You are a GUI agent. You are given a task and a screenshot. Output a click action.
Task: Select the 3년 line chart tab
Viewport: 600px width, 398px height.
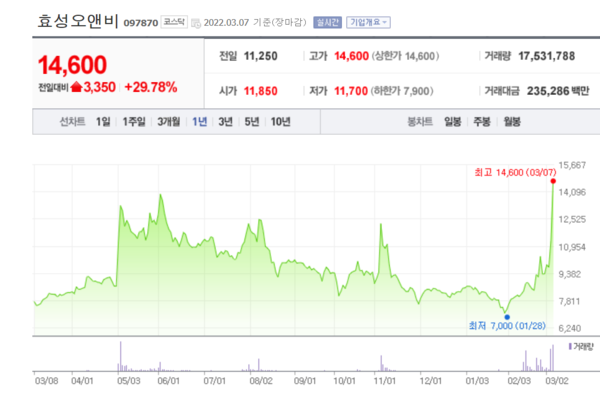(225, 122)
